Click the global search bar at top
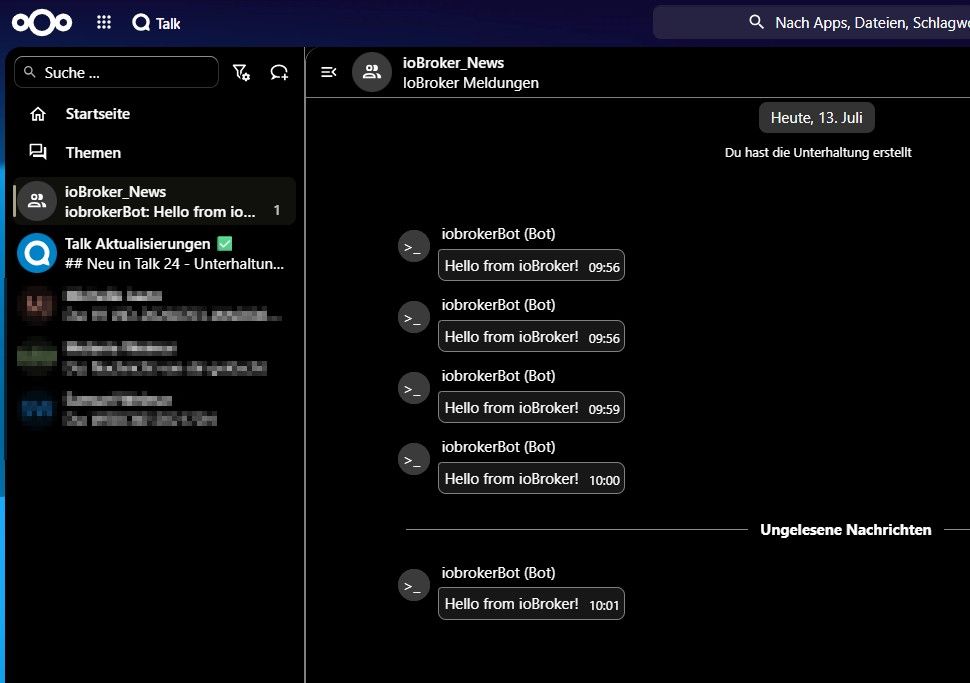The width and height of the screenshot is (970, 683). point(812,23)
